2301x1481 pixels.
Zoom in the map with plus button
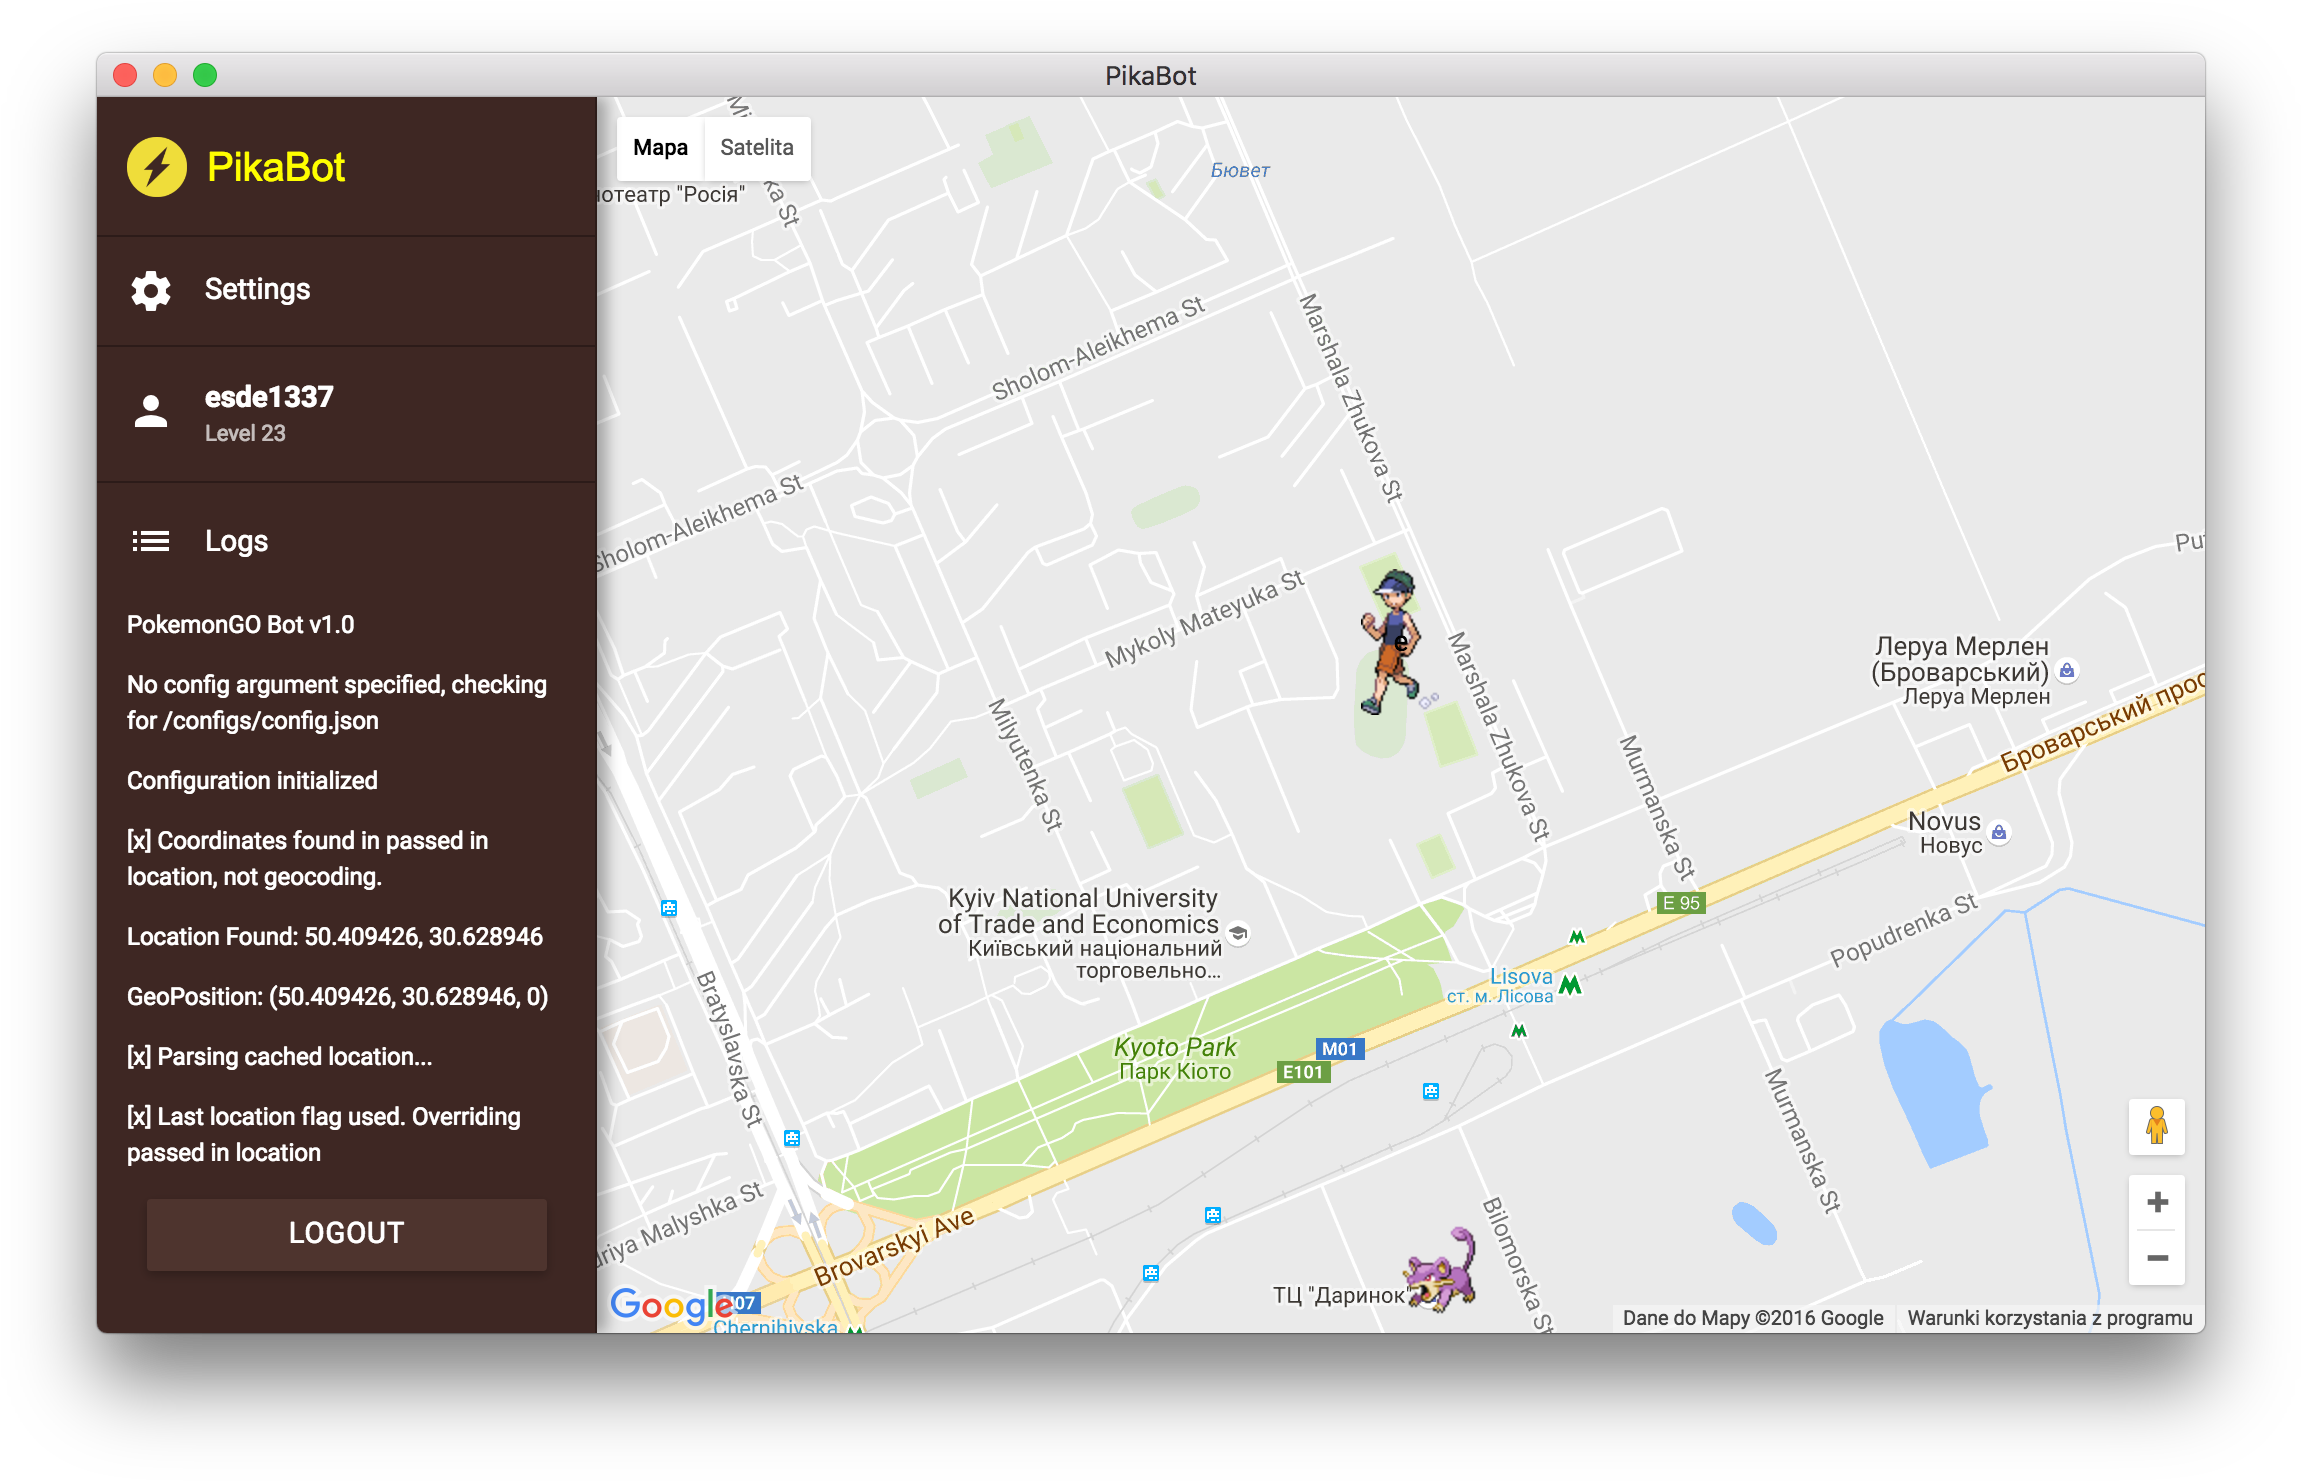tap(2157, 1202)
